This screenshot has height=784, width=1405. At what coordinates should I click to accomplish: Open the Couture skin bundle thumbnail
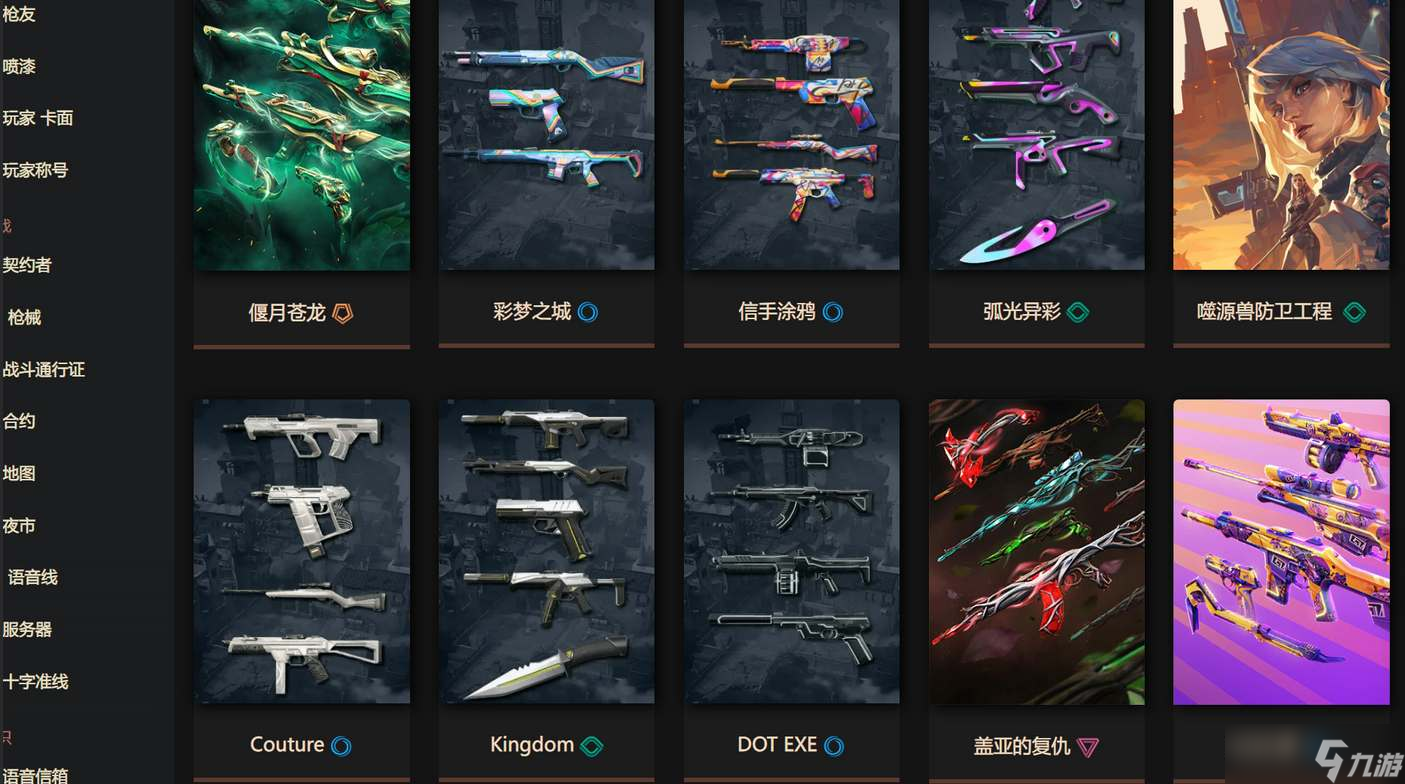click(x=302, y=552)
